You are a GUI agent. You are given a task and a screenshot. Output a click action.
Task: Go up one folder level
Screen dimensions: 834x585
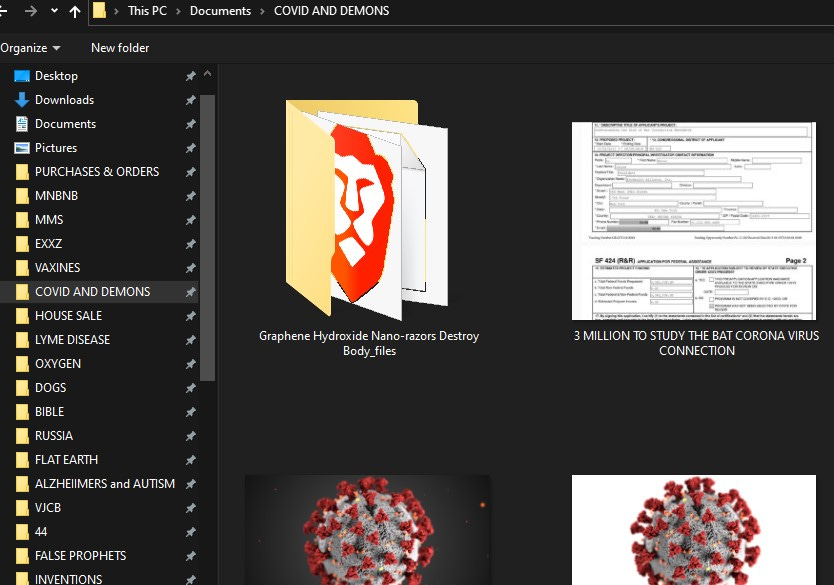click(75, 11)
